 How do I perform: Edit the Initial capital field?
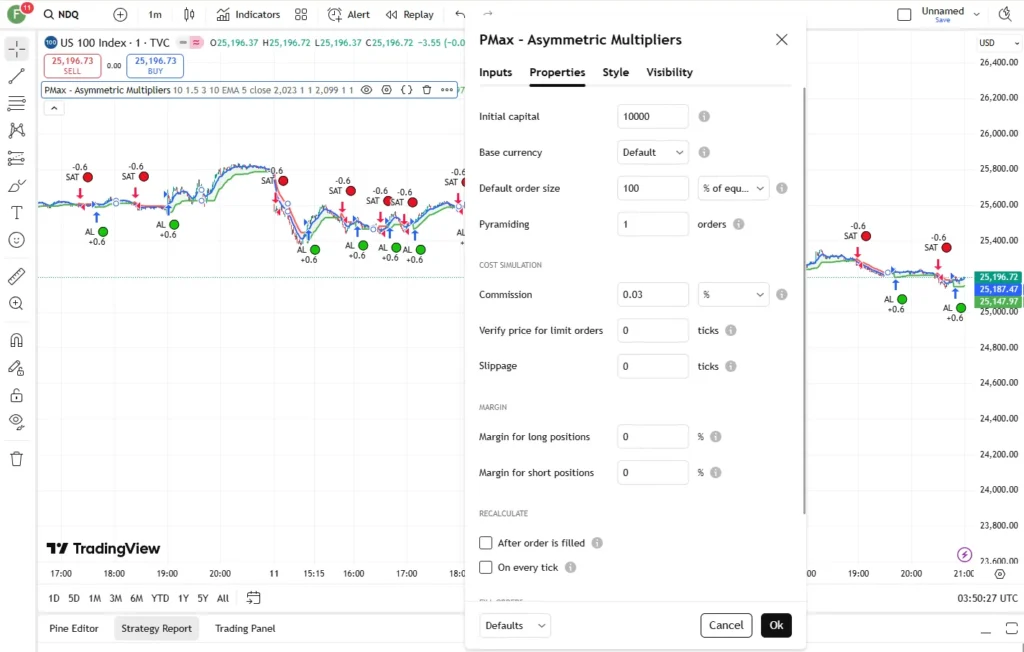(x=652, y=116)
